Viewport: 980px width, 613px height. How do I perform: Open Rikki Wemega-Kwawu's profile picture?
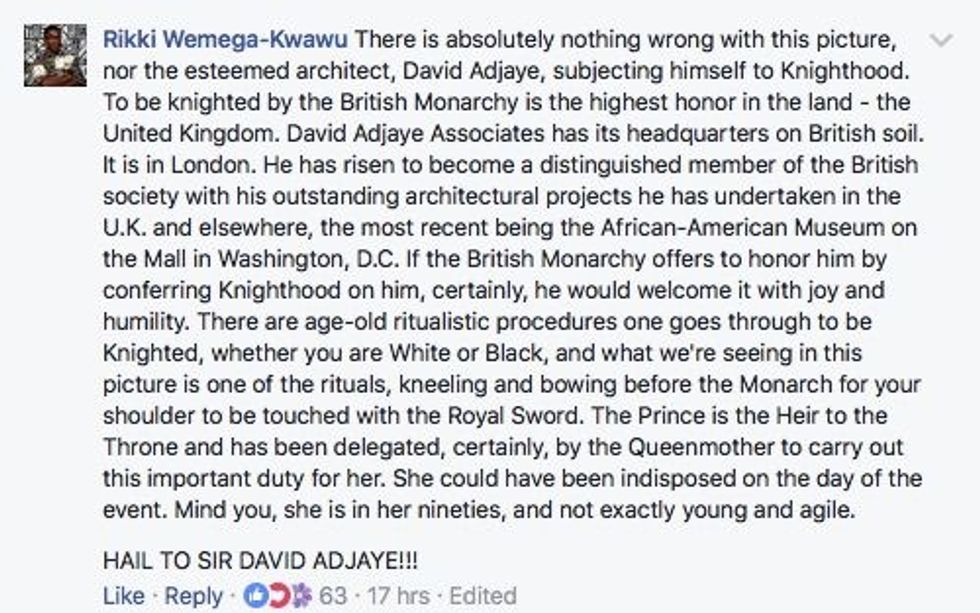click(x=55, y=55)
